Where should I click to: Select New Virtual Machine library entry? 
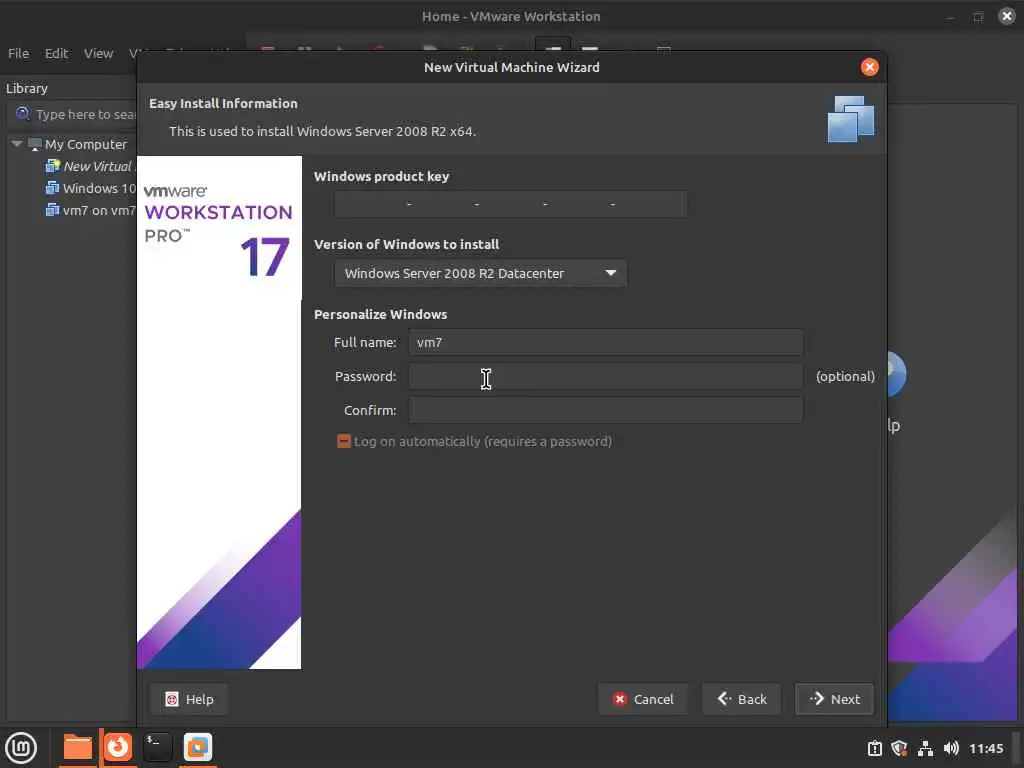99,167
